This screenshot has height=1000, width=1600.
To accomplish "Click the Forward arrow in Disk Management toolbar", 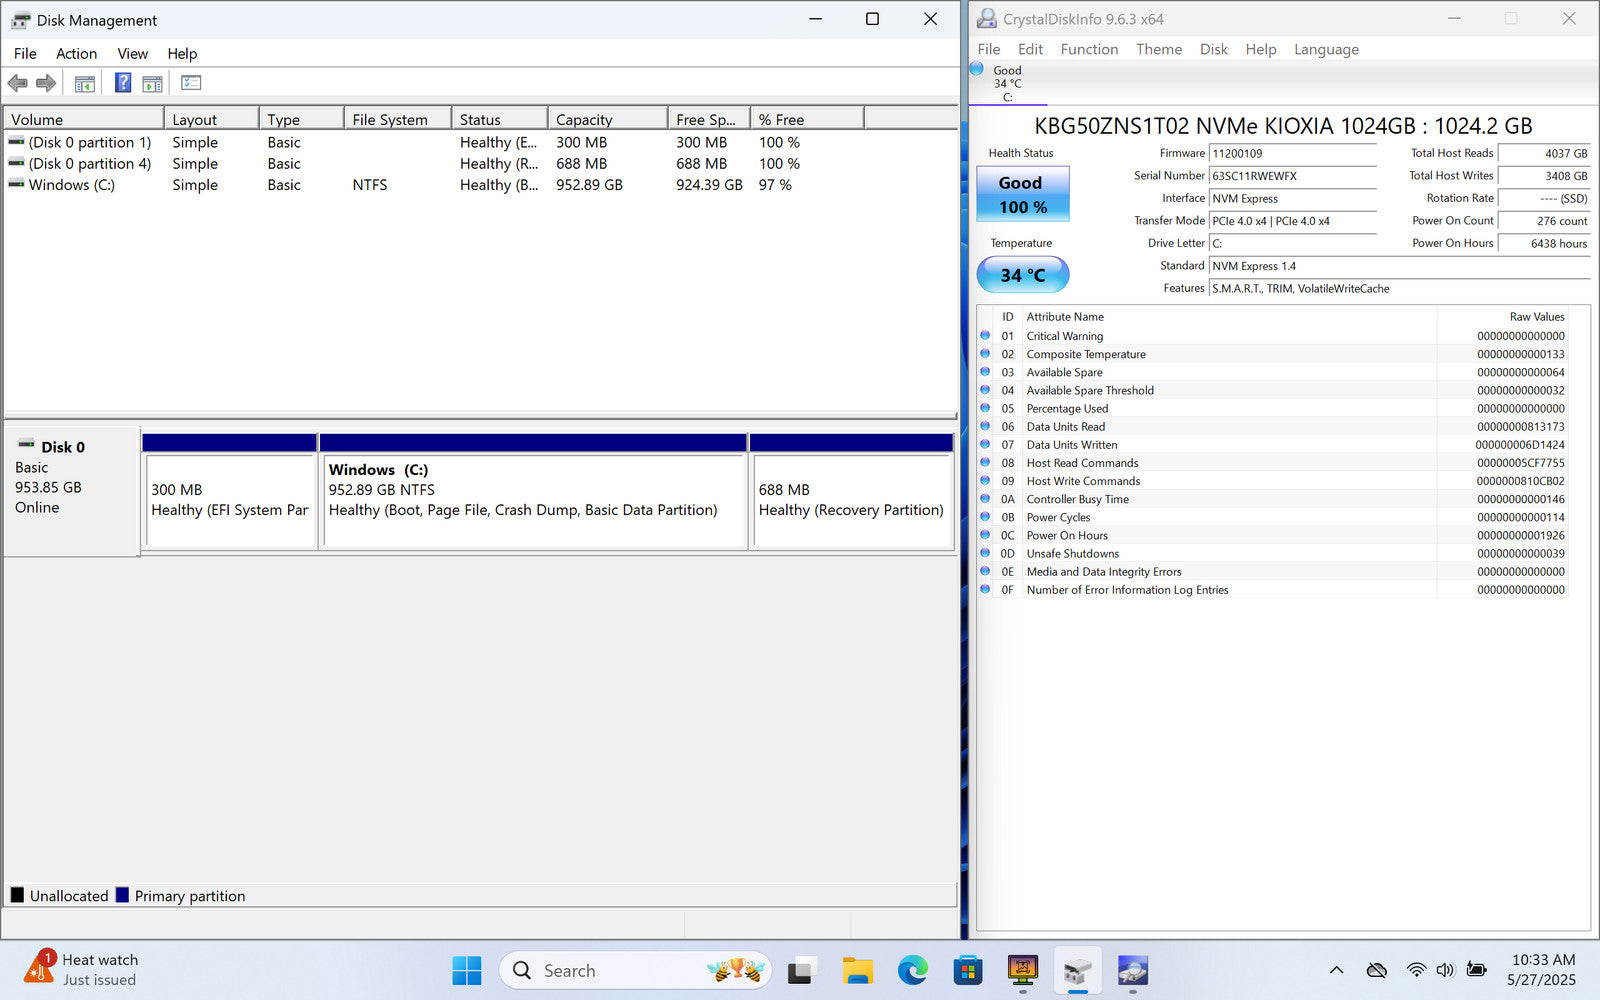I will pyautogui.click(x=46, y=83).
